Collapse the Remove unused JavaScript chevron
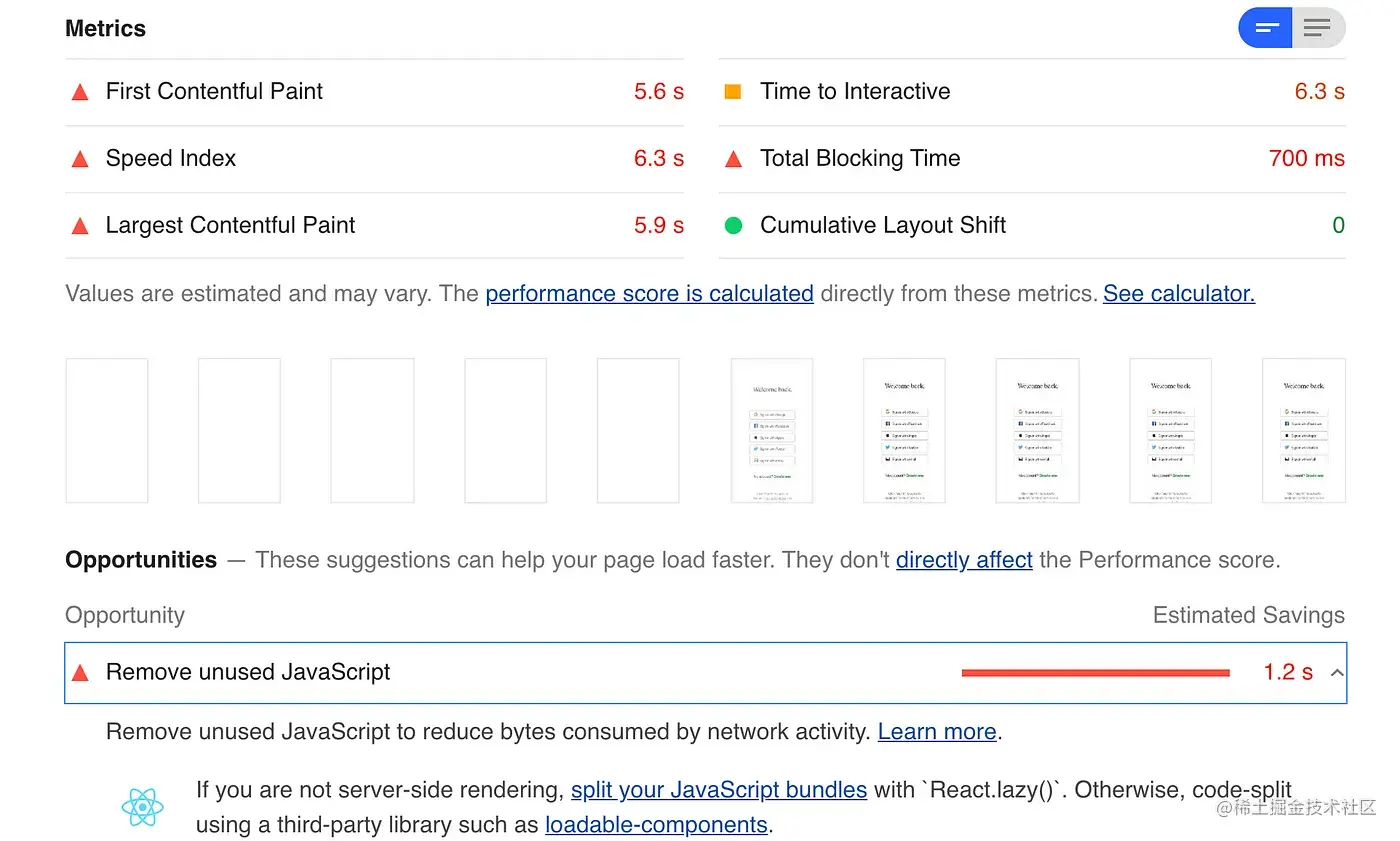Viewport: 1400px width, 841px height. point(1336,673)
